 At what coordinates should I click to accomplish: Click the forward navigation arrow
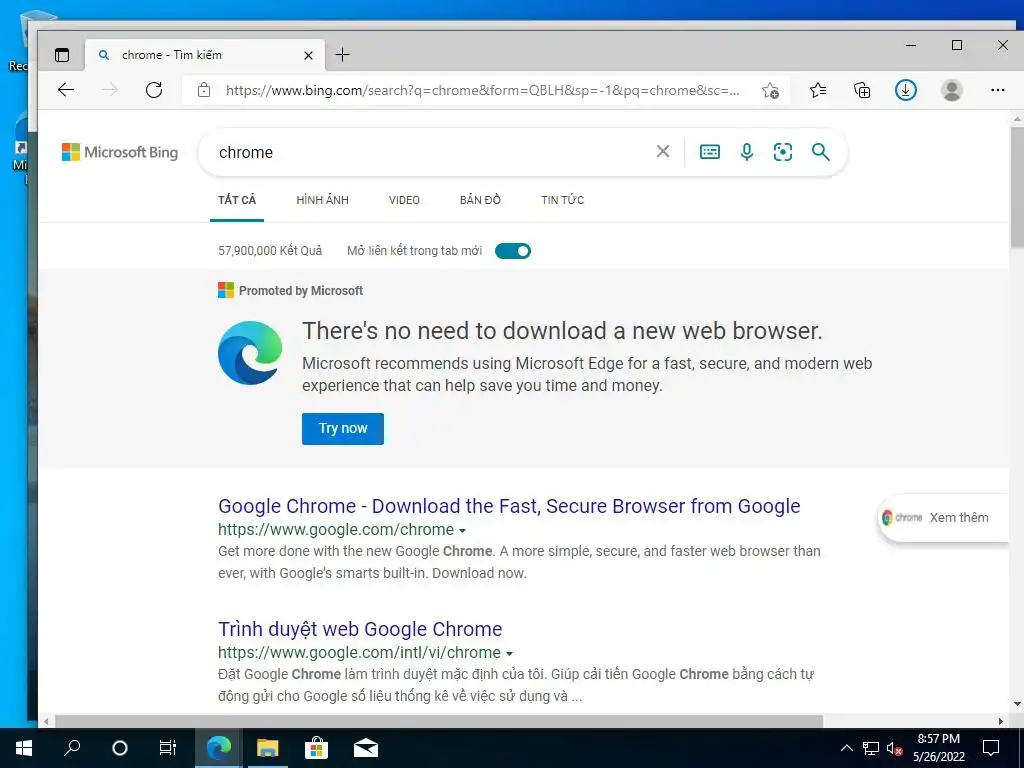click(110, 90)
